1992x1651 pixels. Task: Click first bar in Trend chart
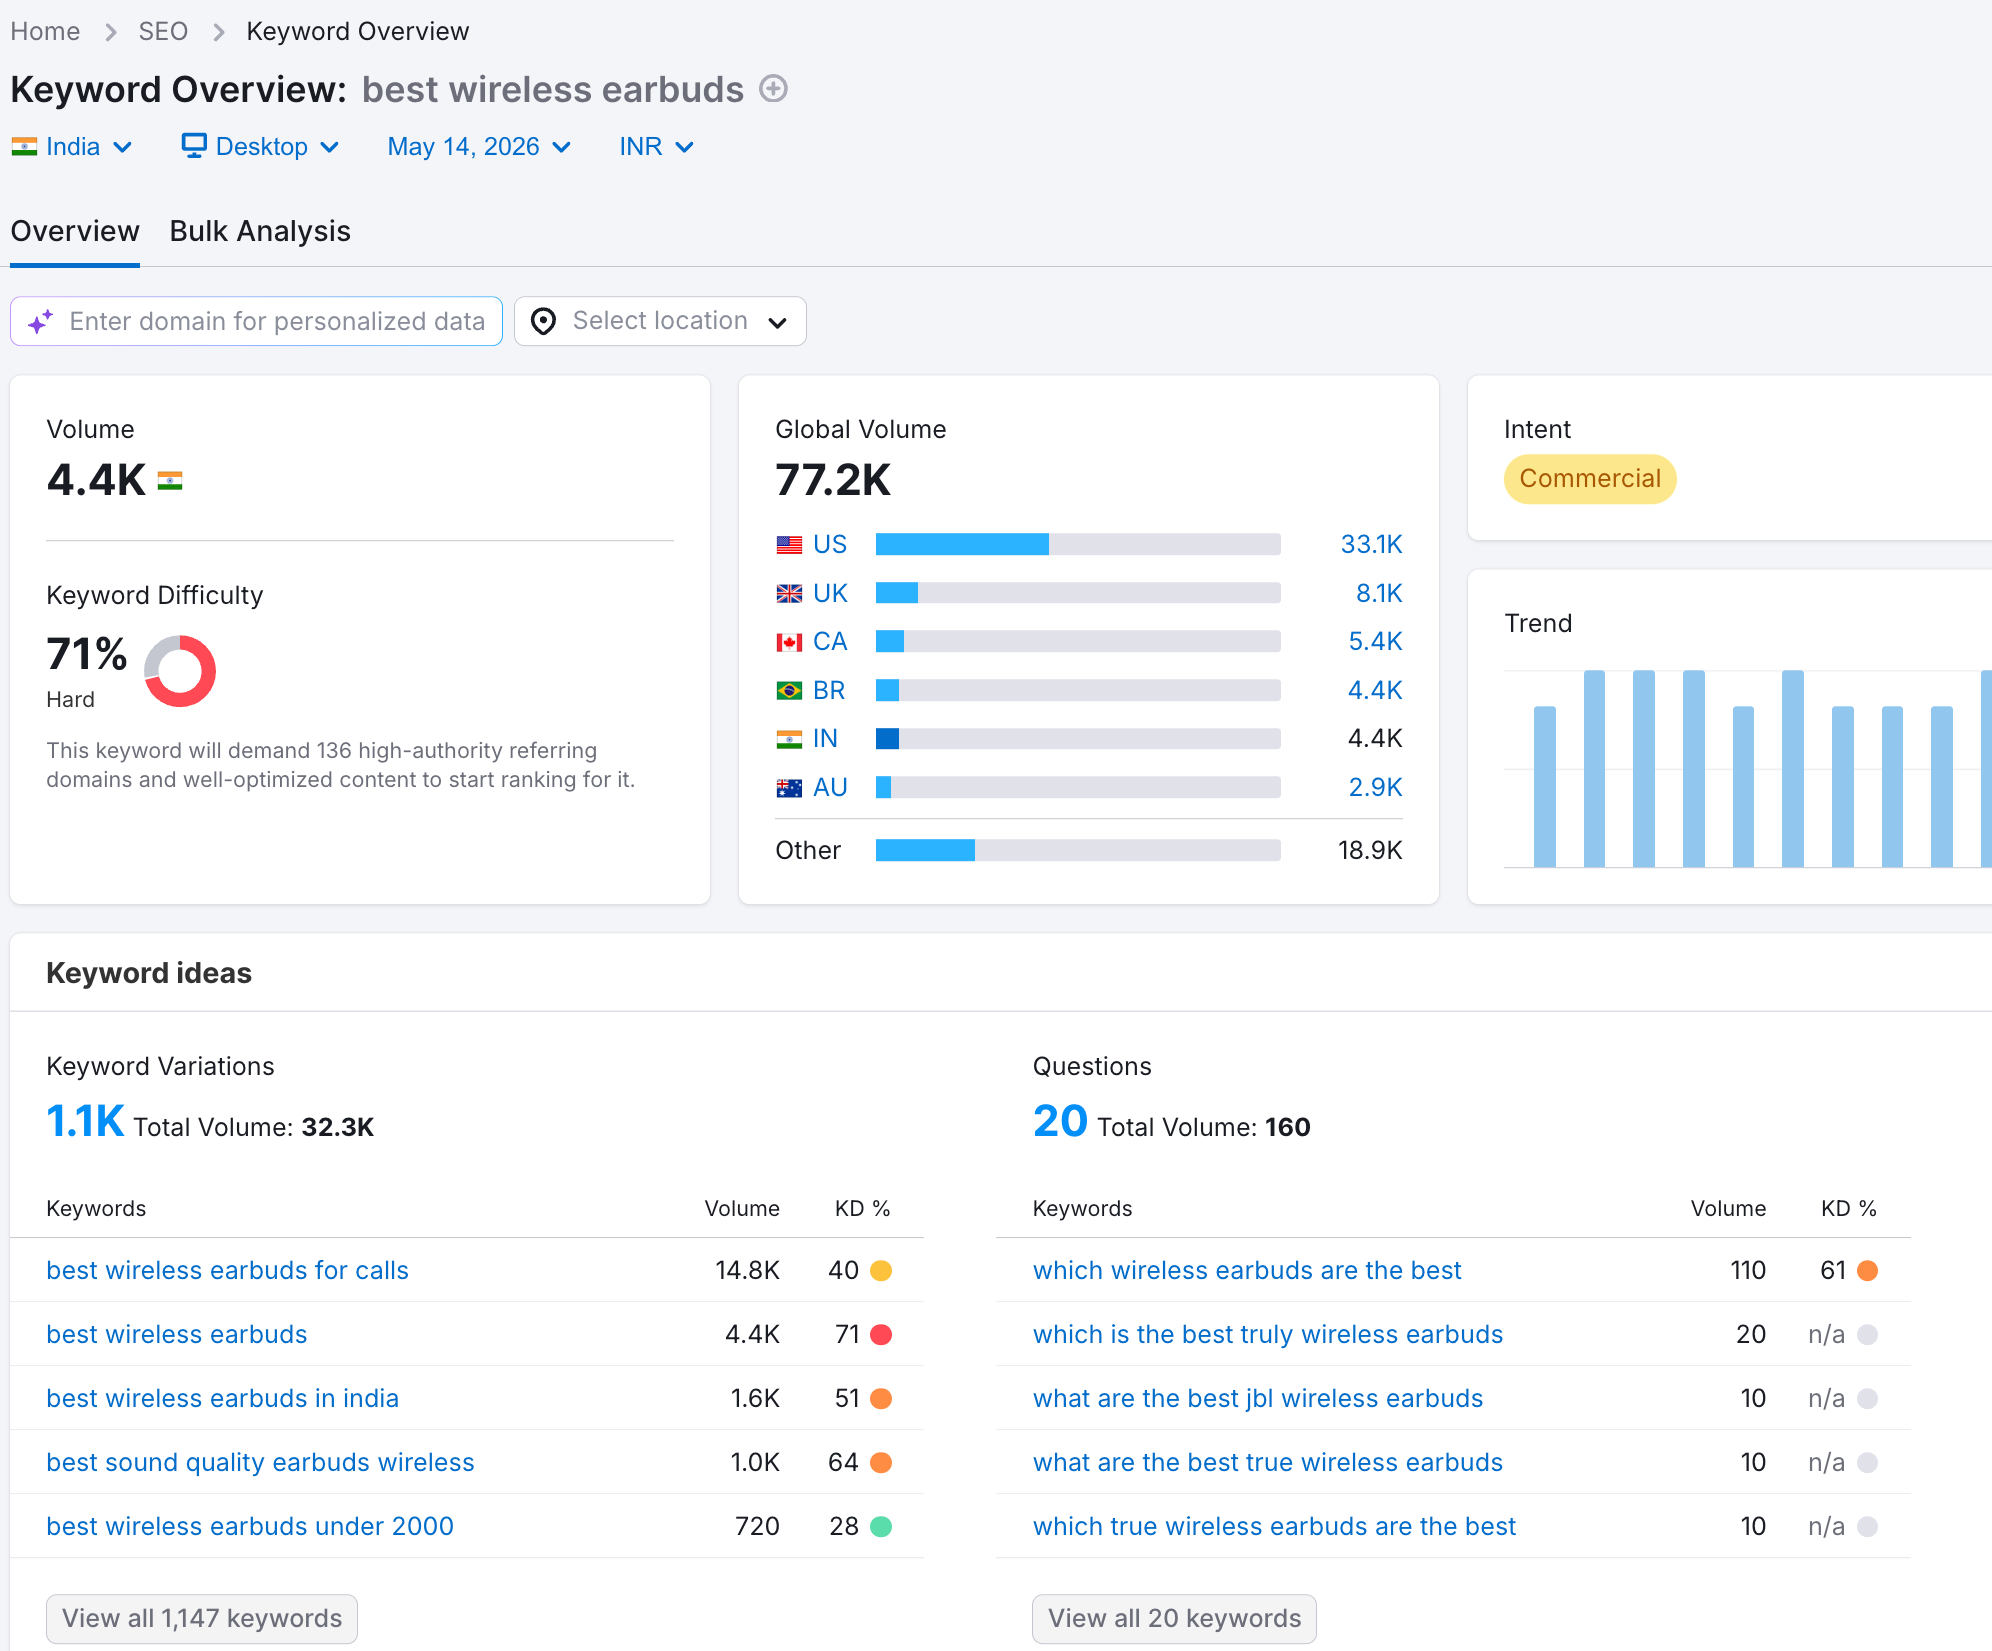click(x=1545, y=787)
